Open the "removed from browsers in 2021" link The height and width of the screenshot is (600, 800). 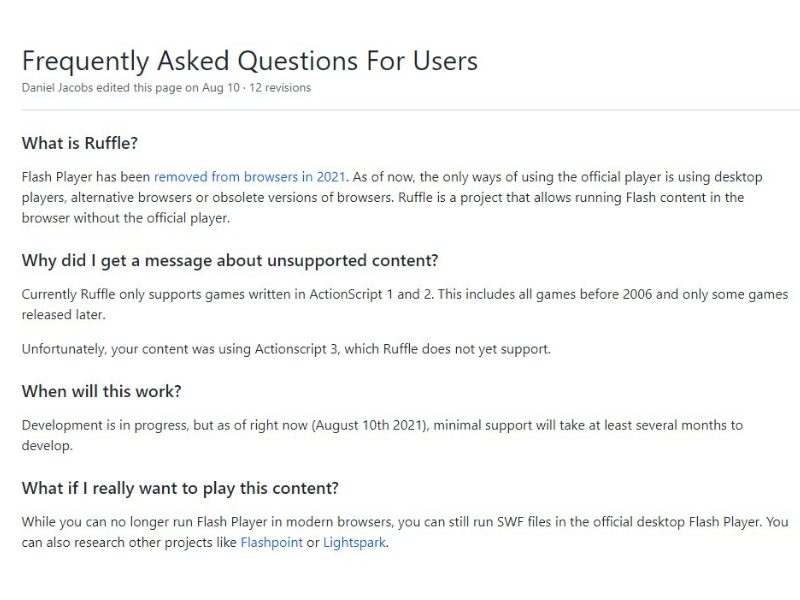click(x=249, y=177)
